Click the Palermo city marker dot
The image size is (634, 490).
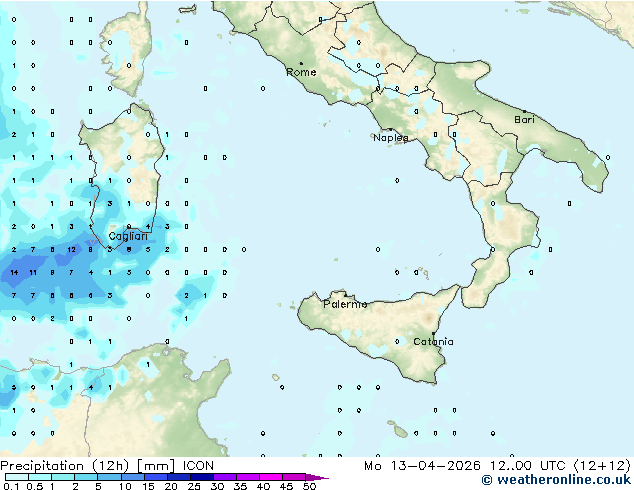pos(345,295)
